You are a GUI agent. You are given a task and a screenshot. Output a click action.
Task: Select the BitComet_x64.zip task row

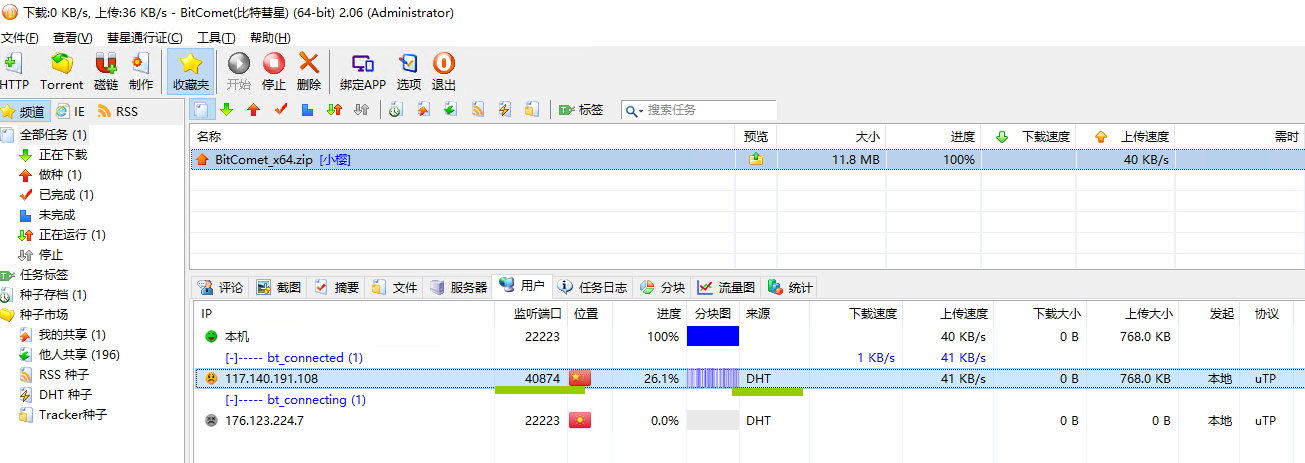pyautogui.click(x=747, y=159)
